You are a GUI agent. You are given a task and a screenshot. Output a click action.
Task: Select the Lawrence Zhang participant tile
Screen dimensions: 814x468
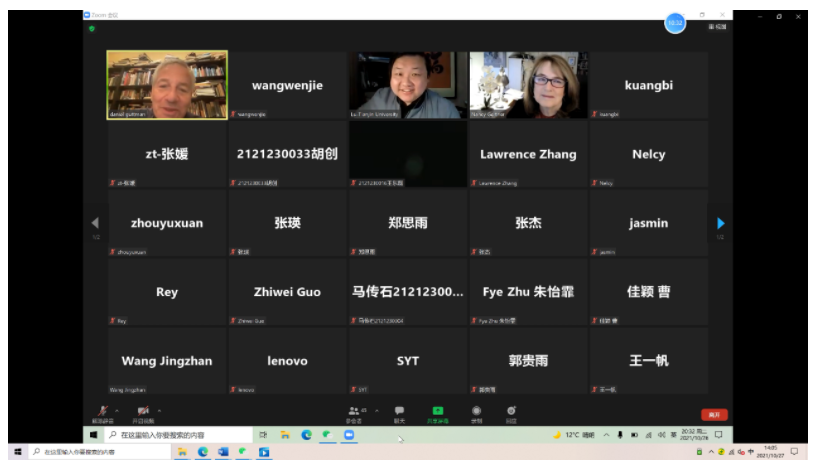point(528,155)
